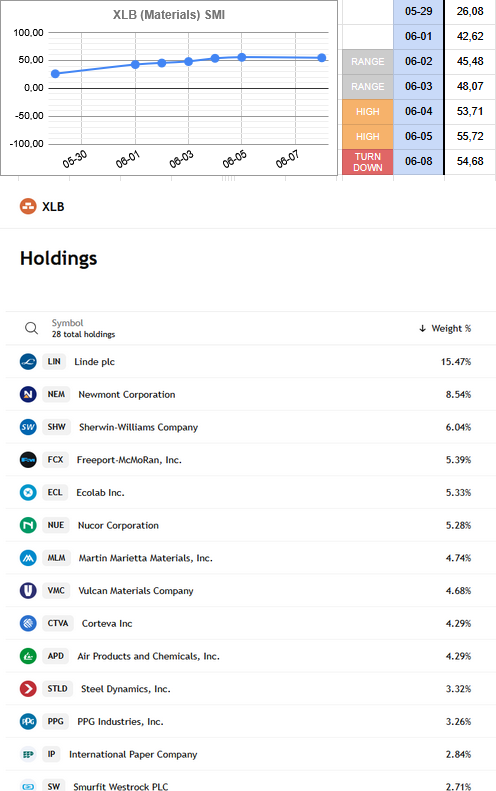Select the CTVA ticker badge

click(x=58, y=624)
